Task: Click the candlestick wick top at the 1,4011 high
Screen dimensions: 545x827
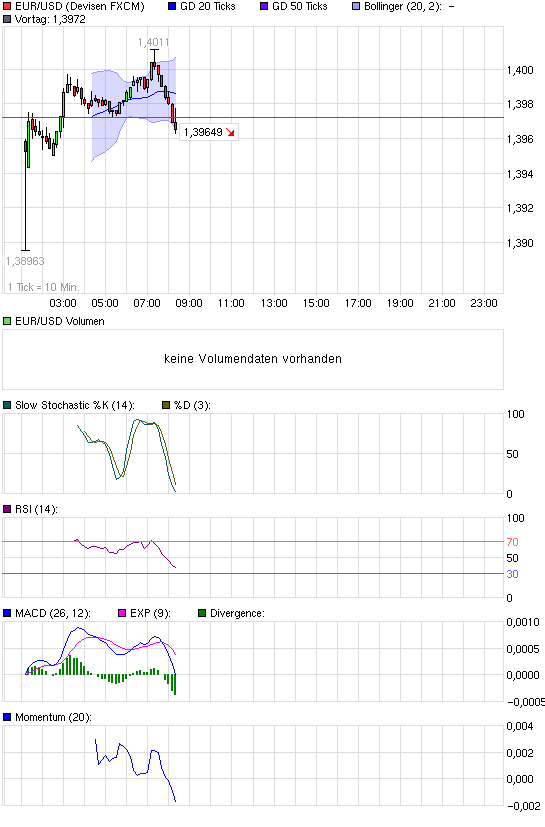Action: (x=154, y=50)
